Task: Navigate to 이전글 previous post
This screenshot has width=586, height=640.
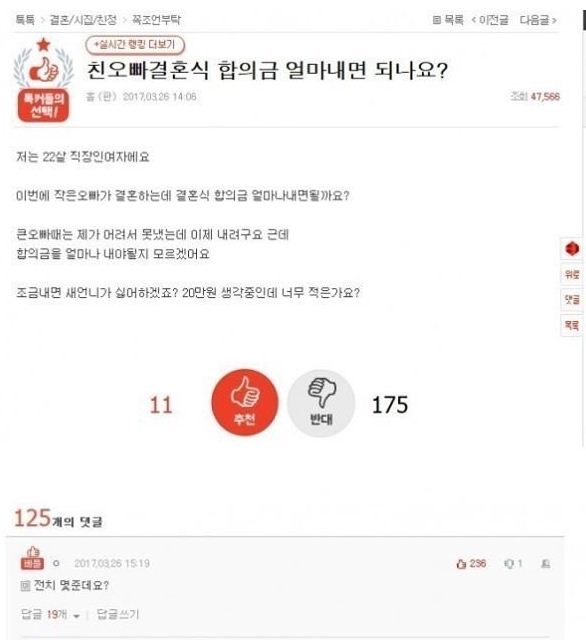Action: coord(490,20)
